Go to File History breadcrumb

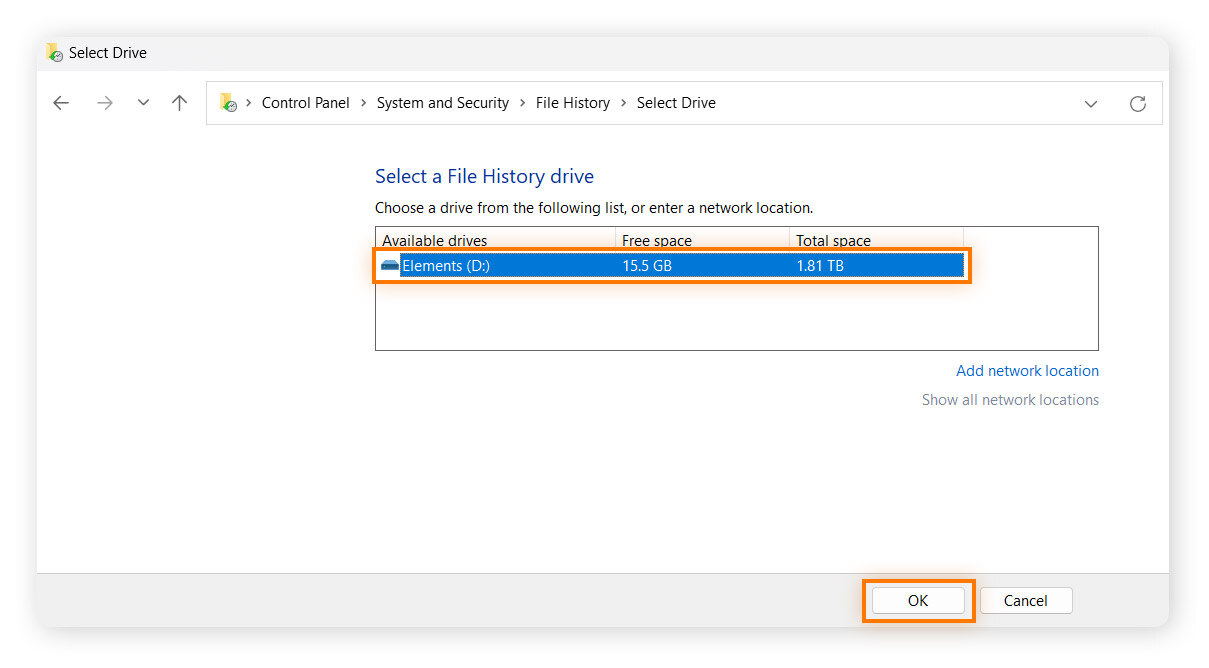[572, 103]
